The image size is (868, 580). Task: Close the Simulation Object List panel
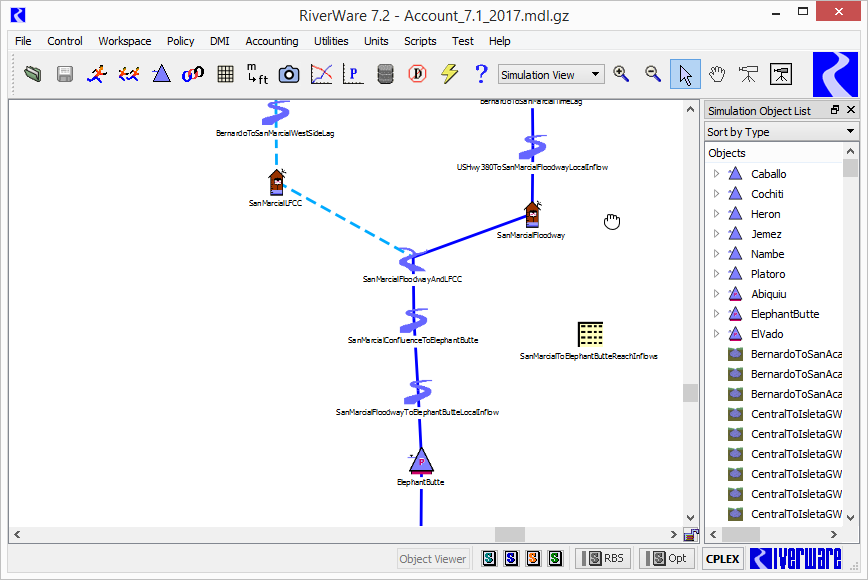pyautogui.click(x=851, y=110)
